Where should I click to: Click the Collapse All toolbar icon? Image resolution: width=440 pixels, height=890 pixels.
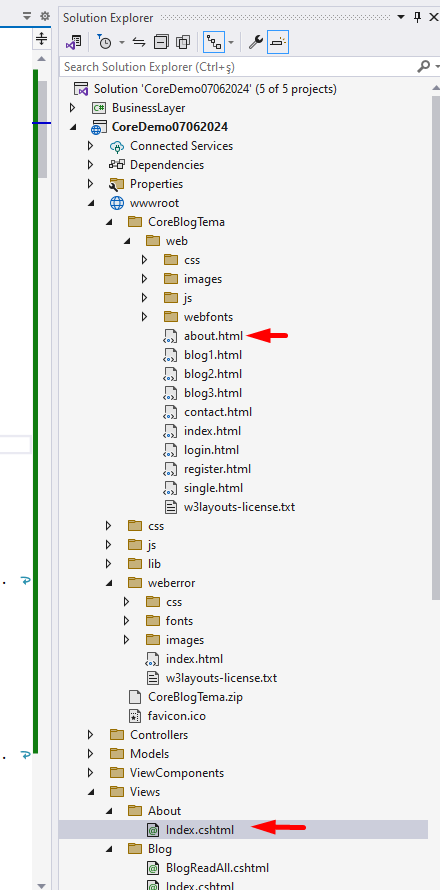point(162,43)
